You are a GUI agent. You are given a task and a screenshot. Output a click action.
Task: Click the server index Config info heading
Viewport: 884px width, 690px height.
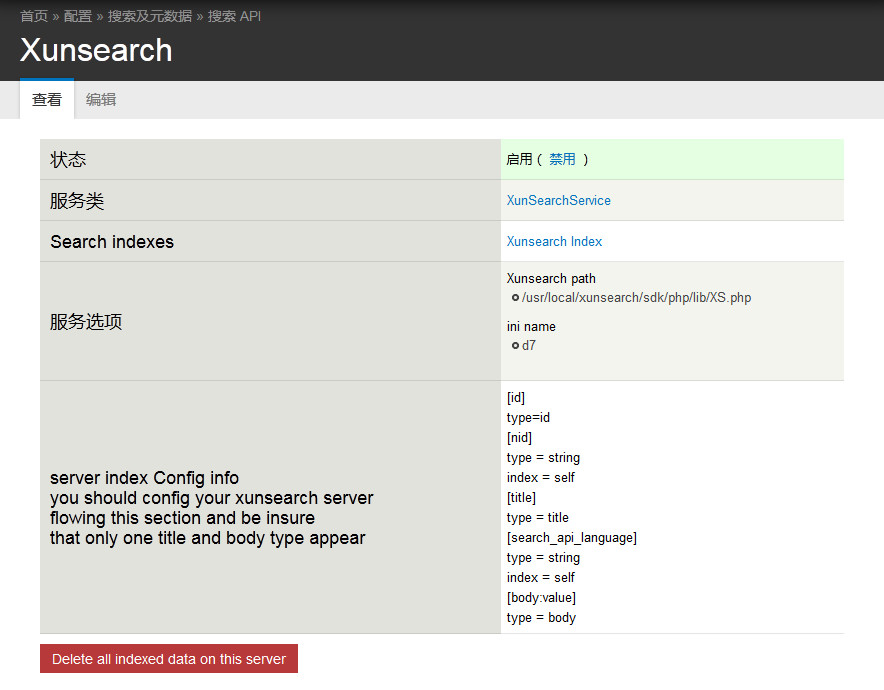(x=144, y=478)
